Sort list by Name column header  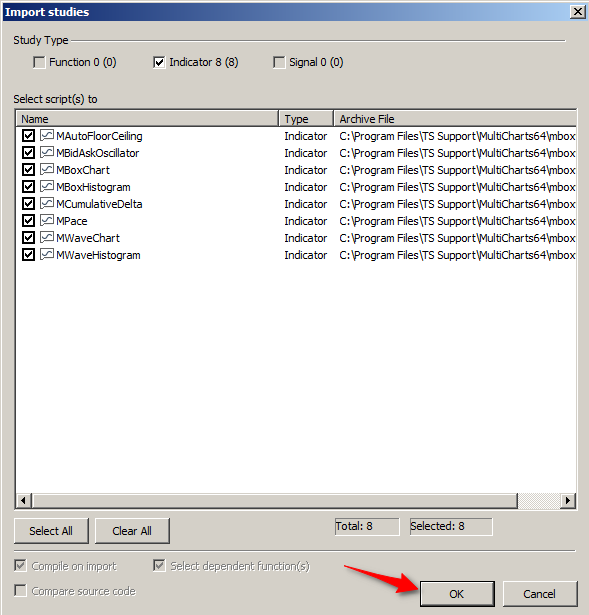[147, 118]
